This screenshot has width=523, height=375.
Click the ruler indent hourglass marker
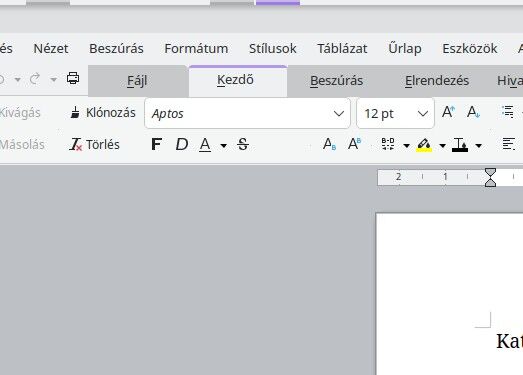[490, 177]
